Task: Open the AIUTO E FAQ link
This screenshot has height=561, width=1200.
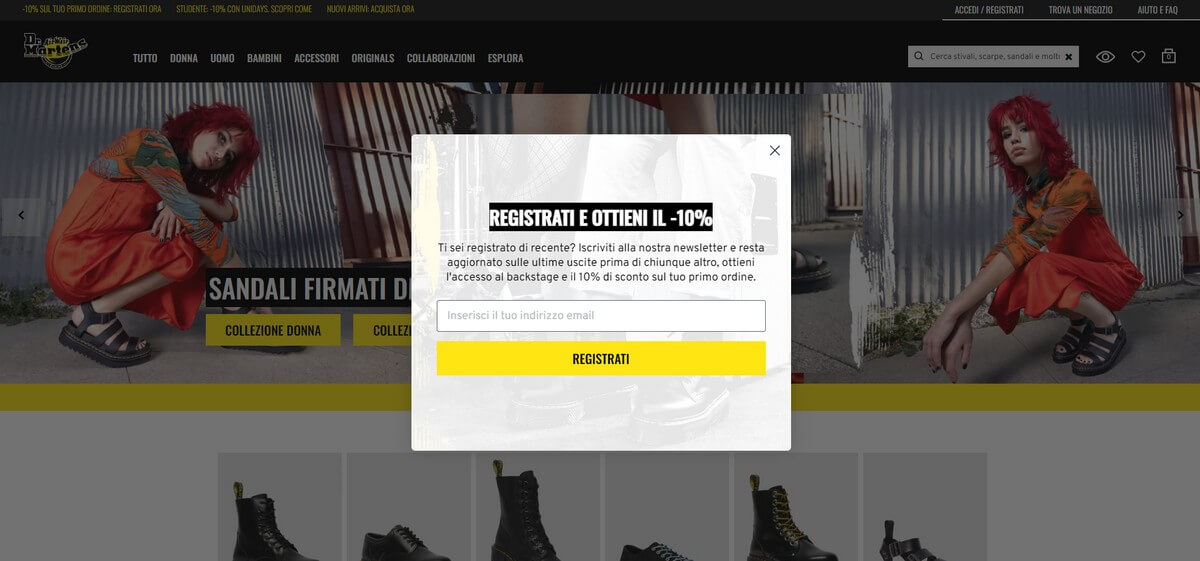Action: 1157,9
